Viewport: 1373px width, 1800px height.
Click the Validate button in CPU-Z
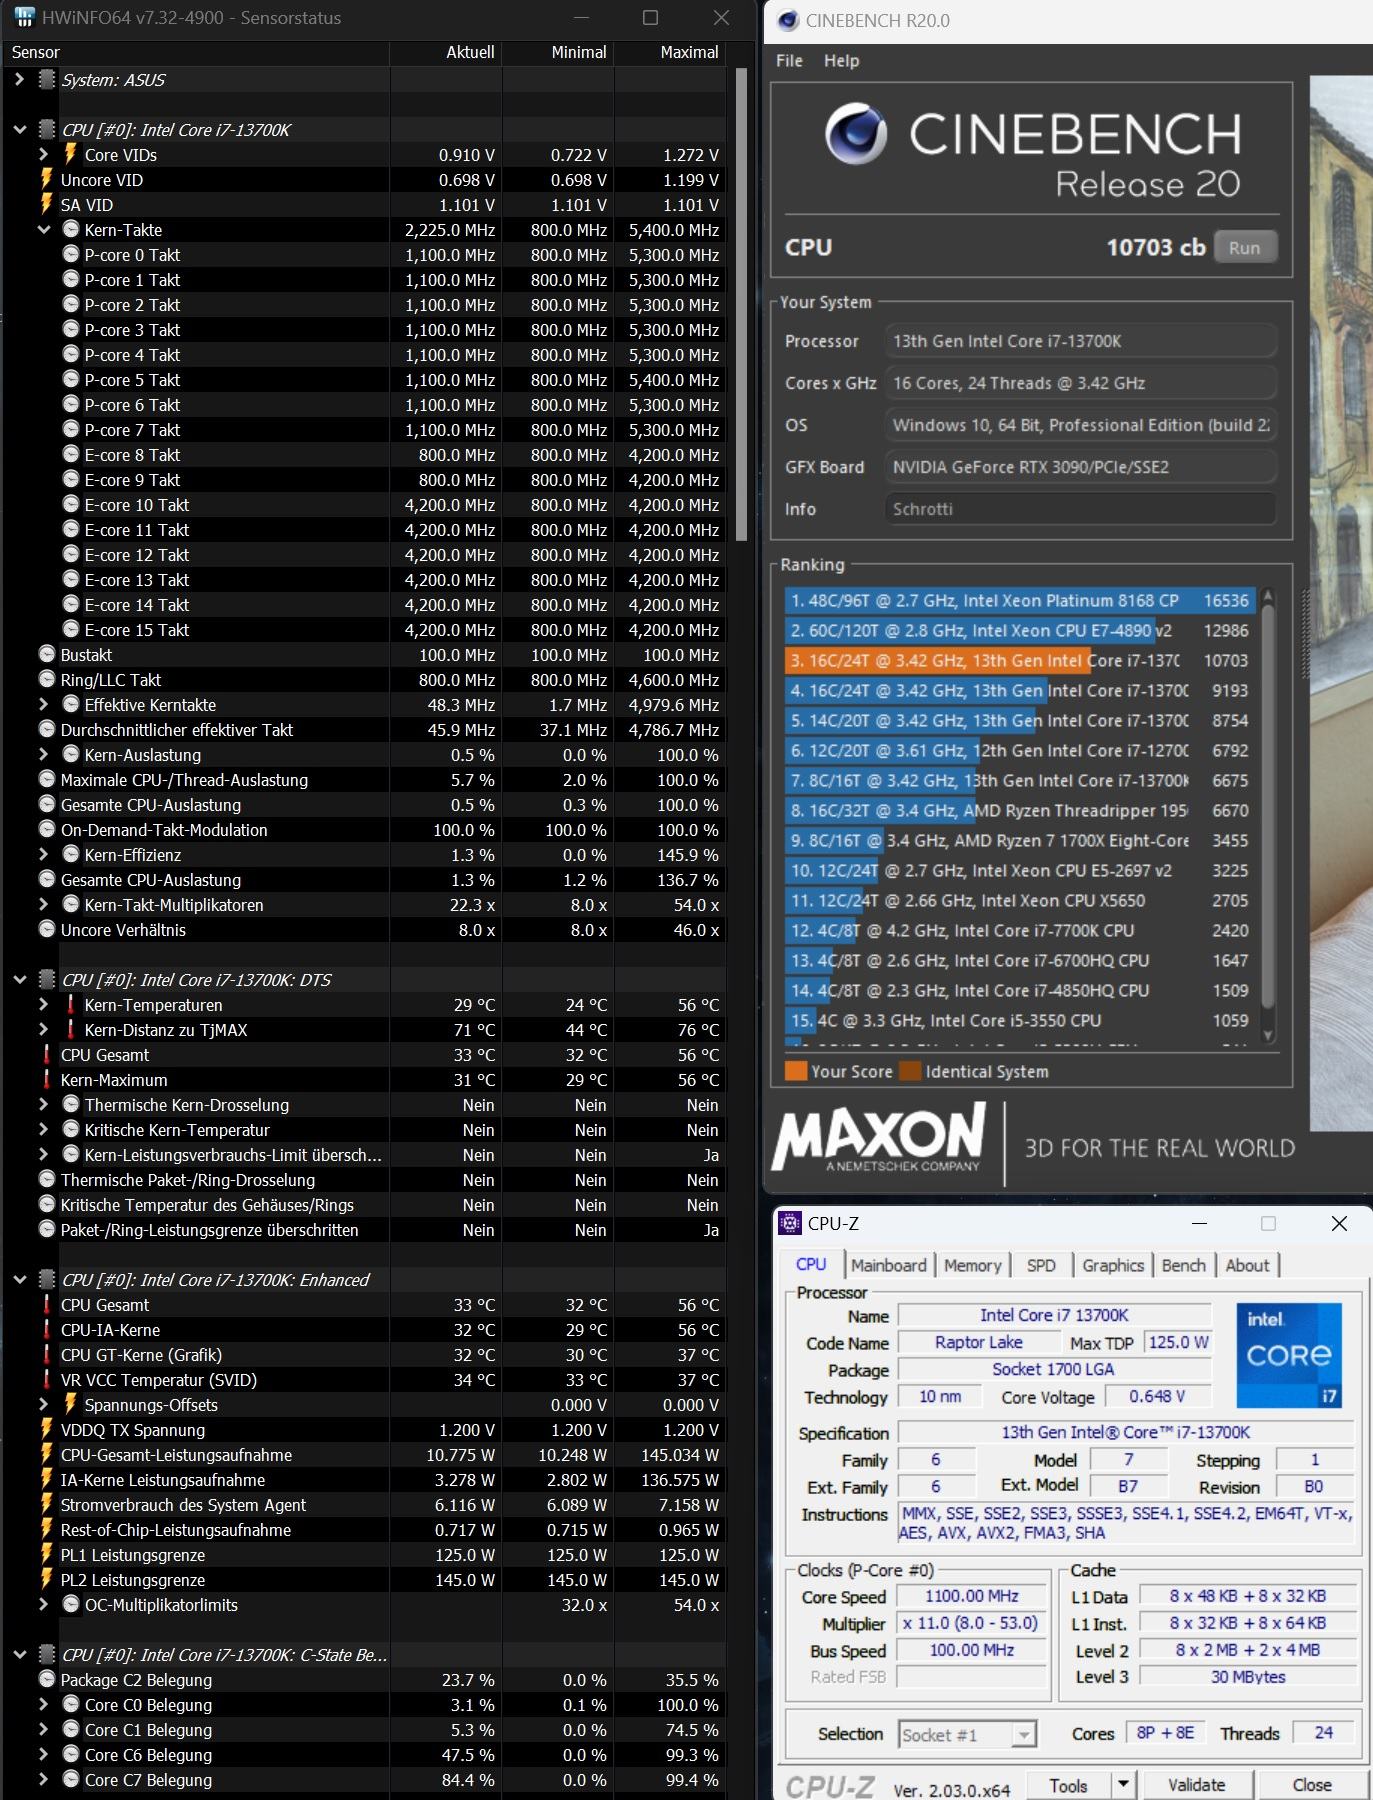[x=1197, y=1785]
